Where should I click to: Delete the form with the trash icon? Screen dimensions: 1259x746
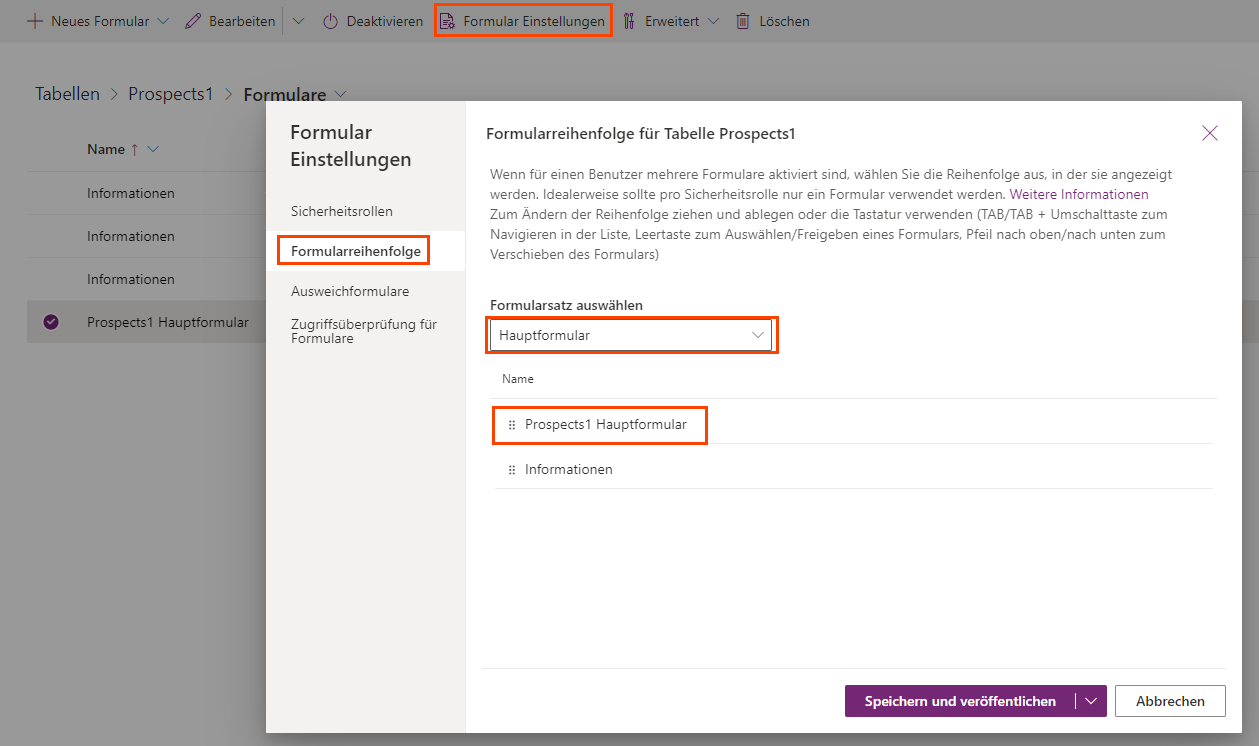[x=742, y=20]
